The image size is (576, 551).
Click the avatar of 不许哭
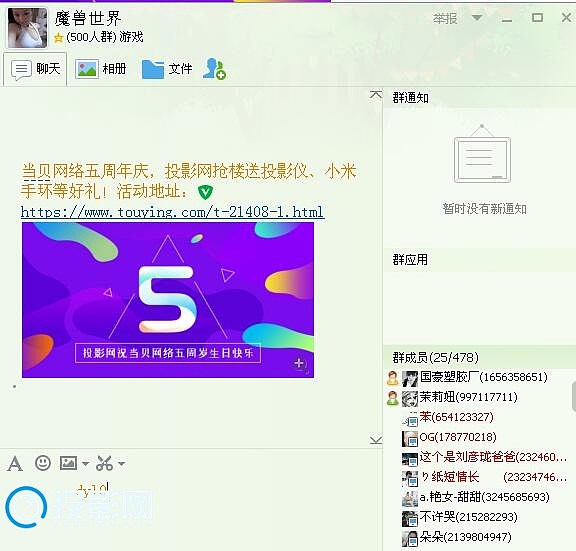[410, 519]
